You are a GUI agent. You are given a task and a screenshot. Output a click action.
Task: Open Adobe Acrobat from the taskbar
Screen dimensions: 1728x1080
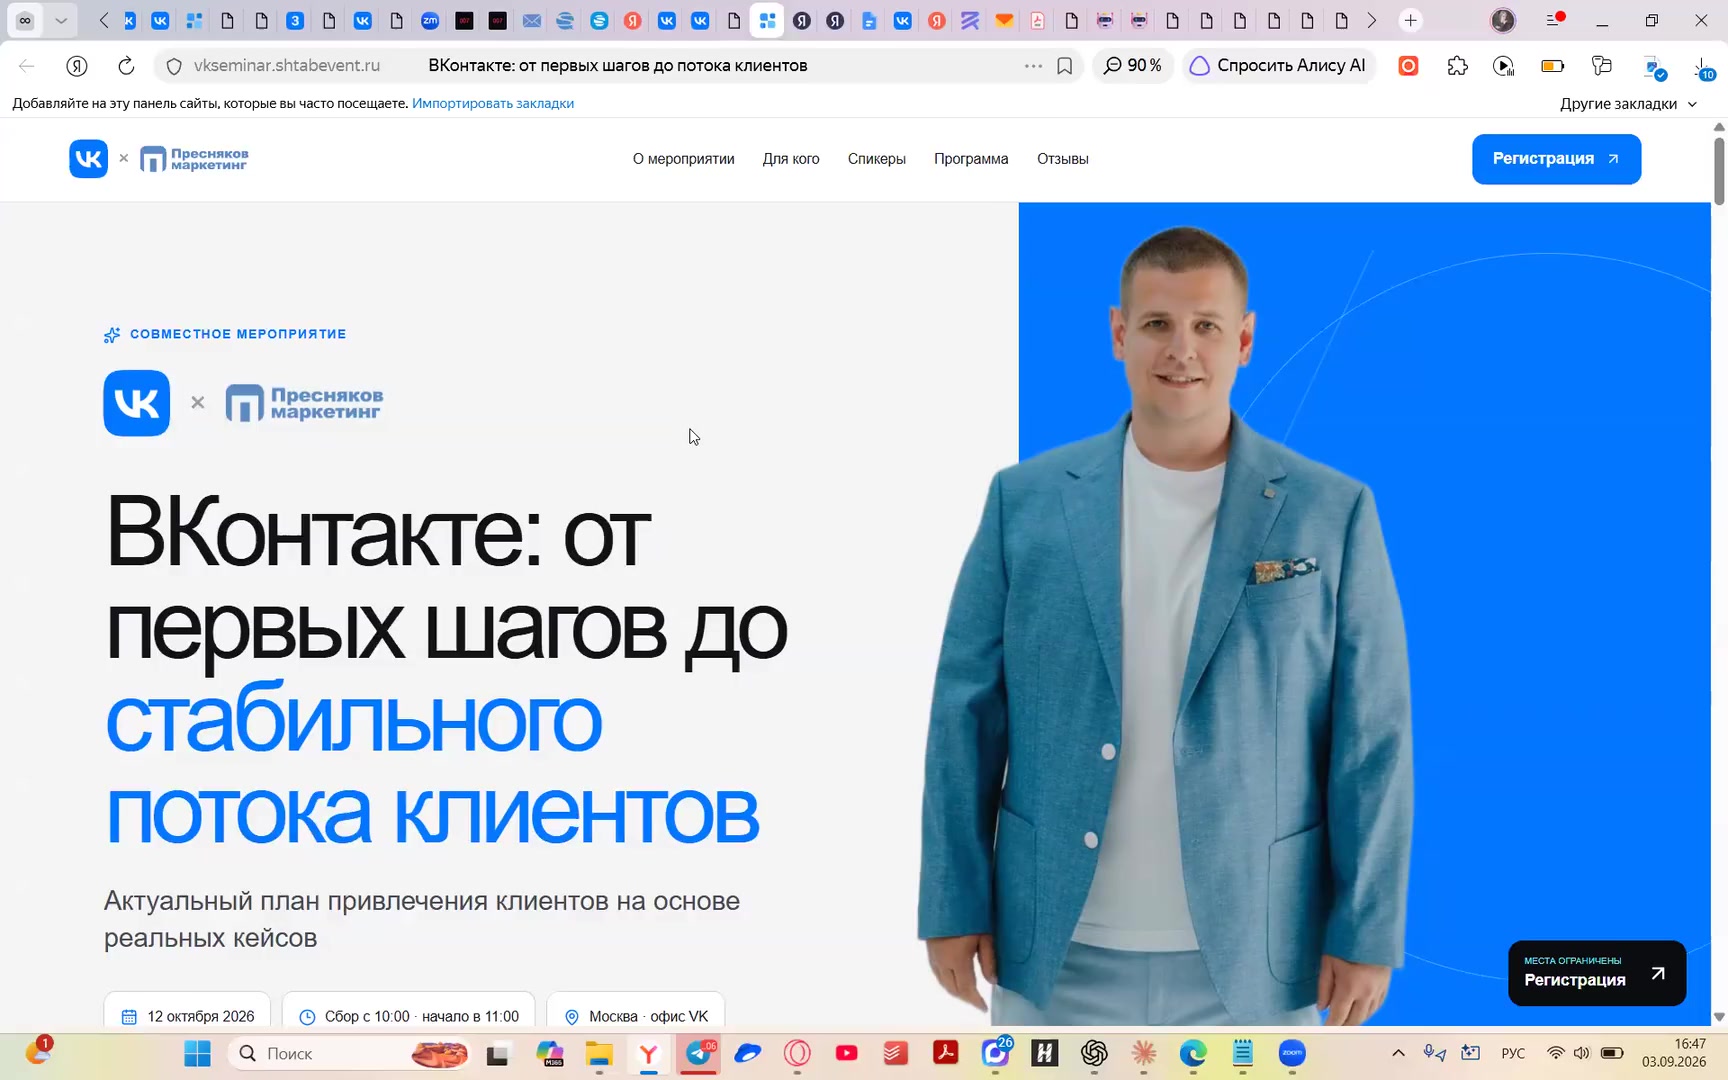tap(945, 1053)
